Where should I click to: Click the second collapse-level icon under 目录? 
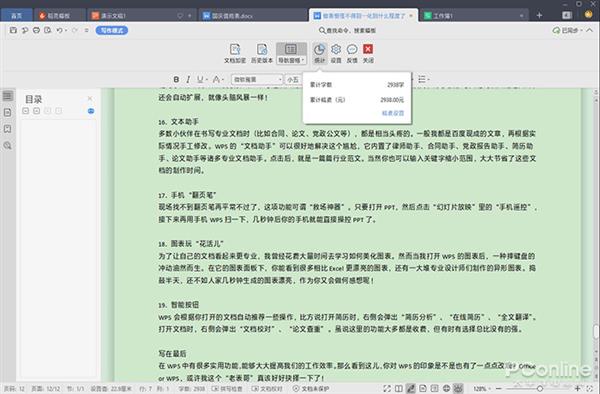[x=36, y=111]
